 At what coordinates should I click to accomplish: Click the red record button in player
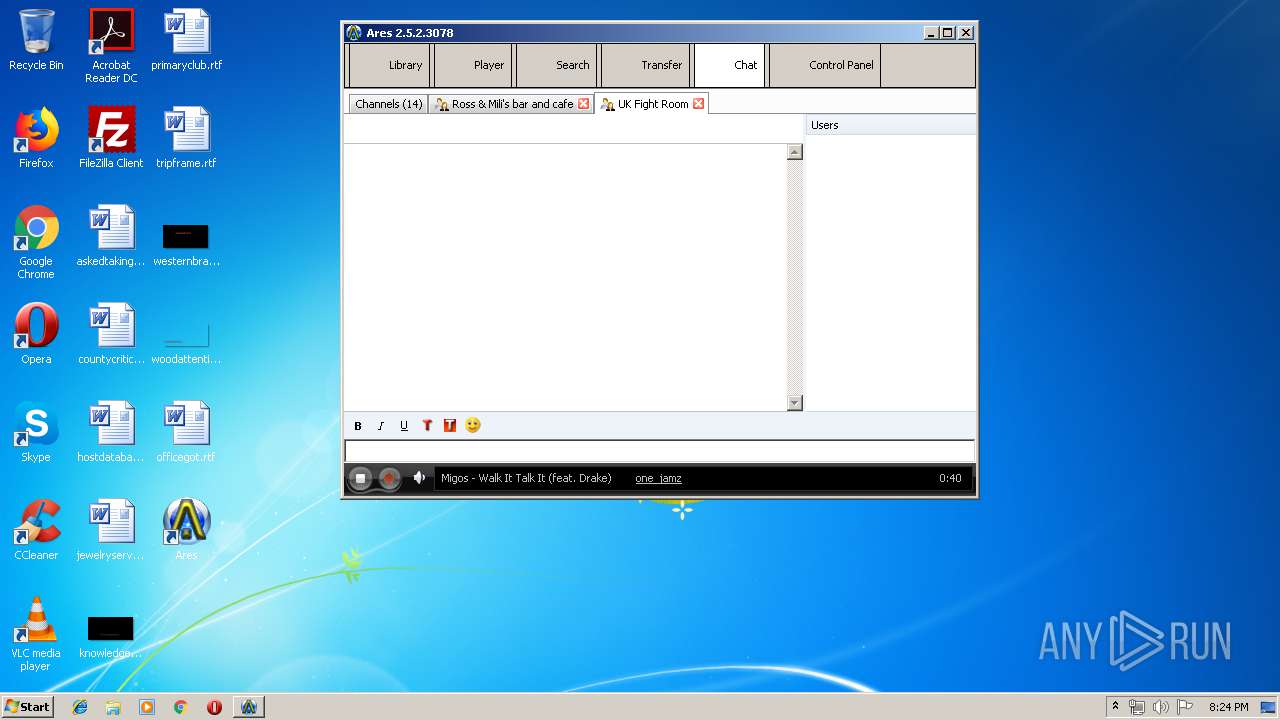390,478
